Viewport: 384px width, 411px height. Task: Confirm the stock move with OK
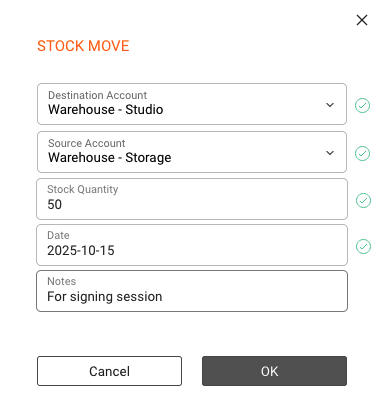pyautogui.click(x=274, y=371)
